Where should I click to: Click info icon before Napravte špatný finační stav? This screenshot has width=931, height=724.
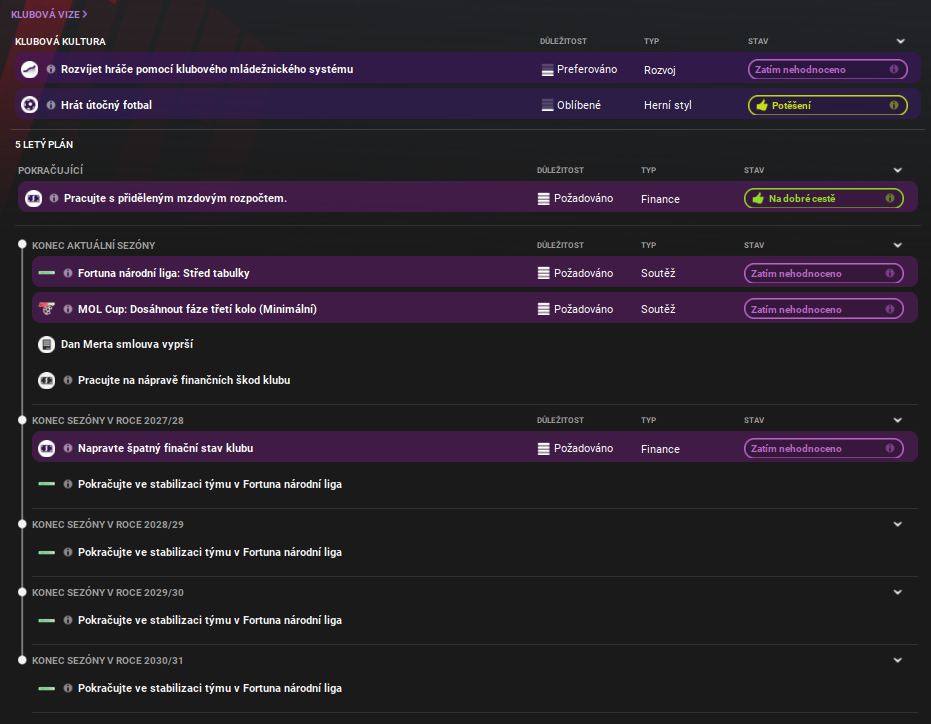[x=68, y=448]
